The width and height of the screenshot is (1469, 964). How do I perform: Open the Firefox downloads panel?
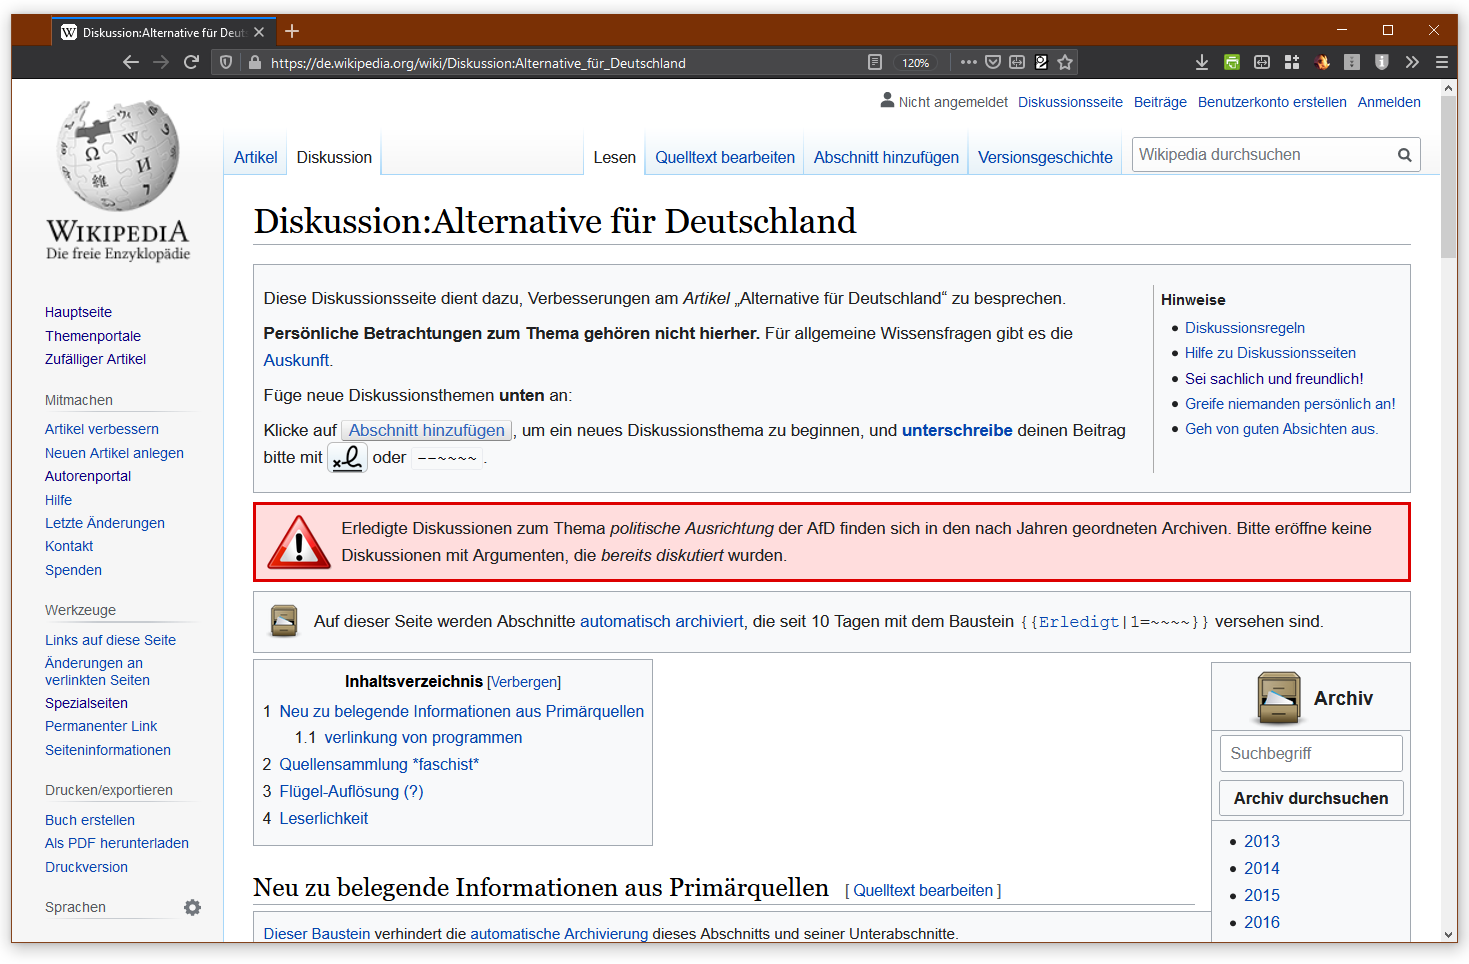1201,62
